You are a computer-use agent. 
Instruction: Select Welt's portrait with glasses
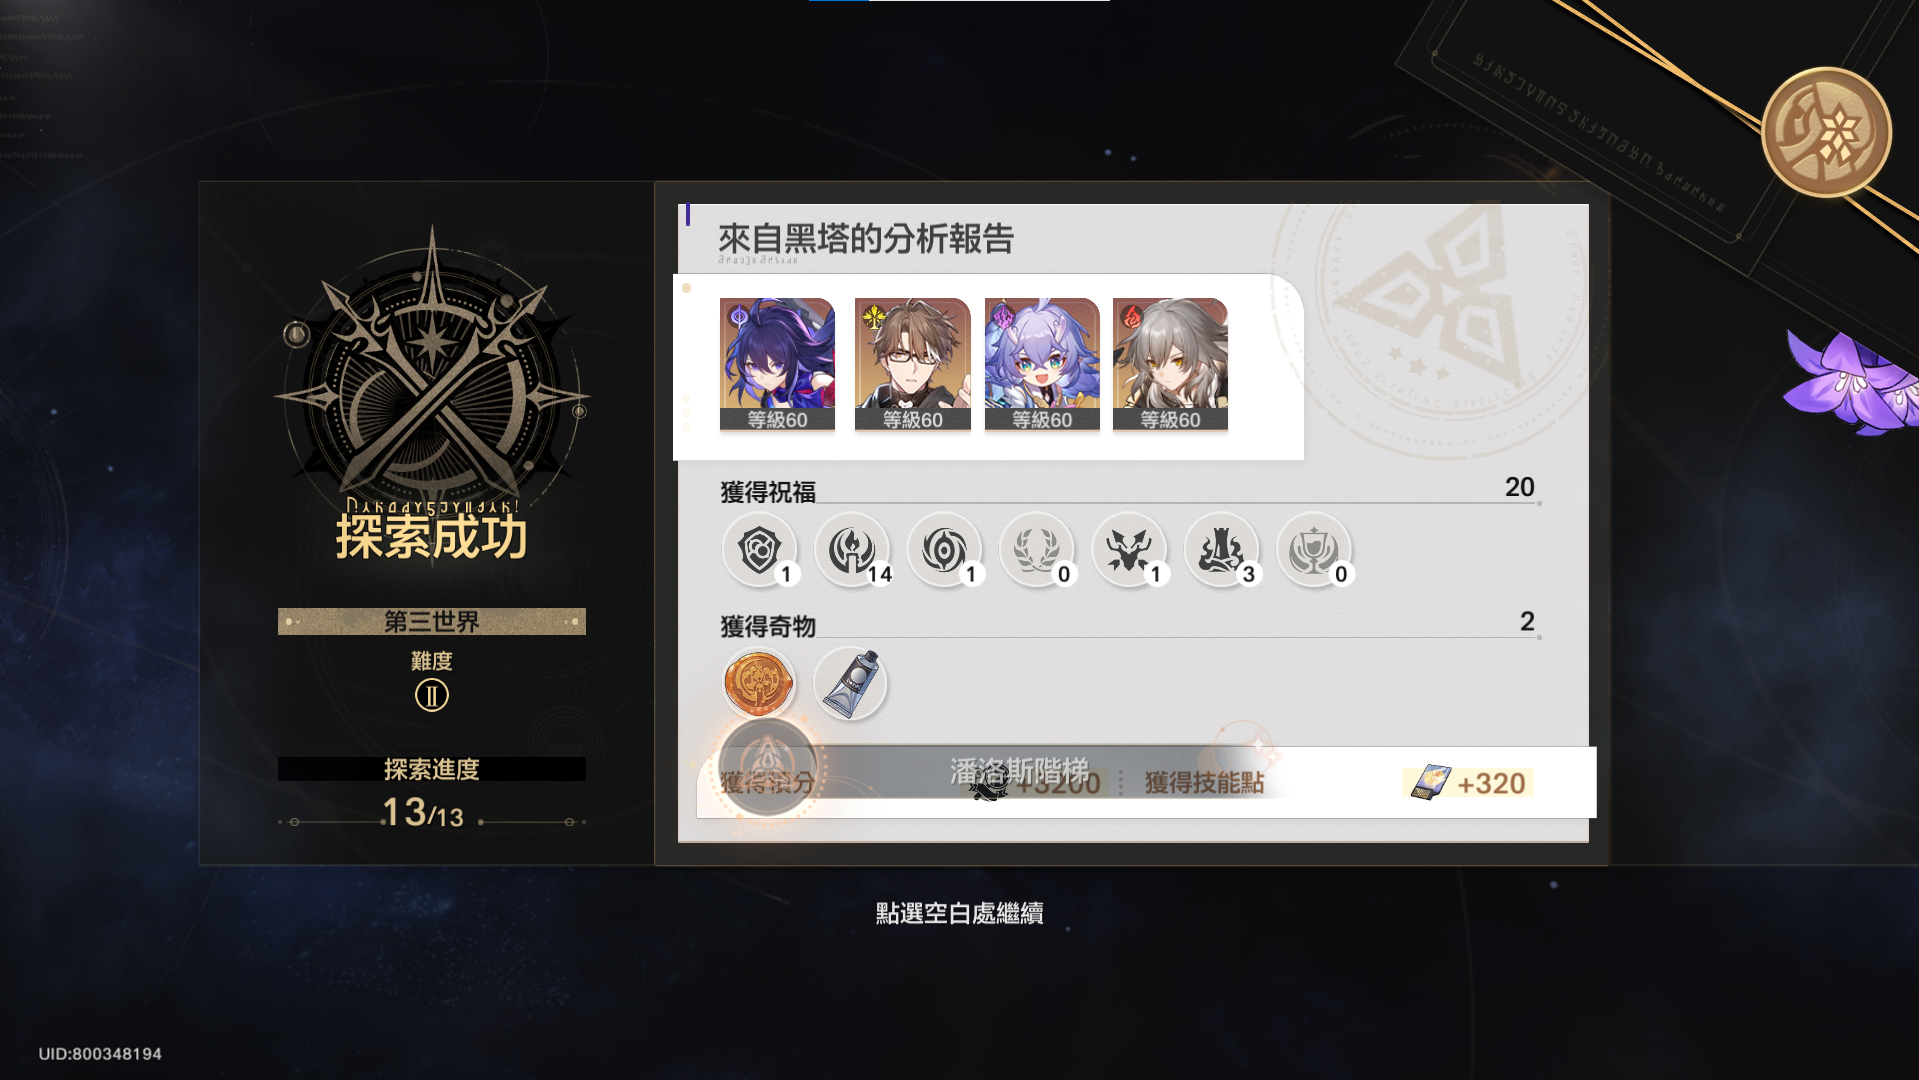[912, 365]
